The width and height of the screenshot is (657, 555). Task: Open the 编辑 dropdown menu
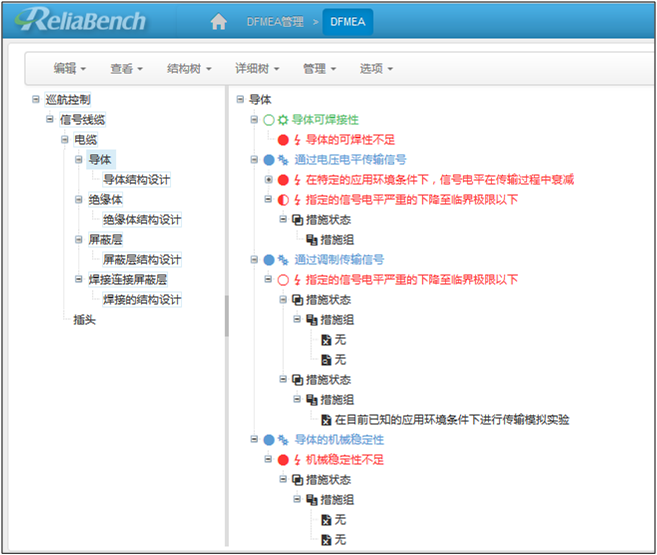coord(70,68)
